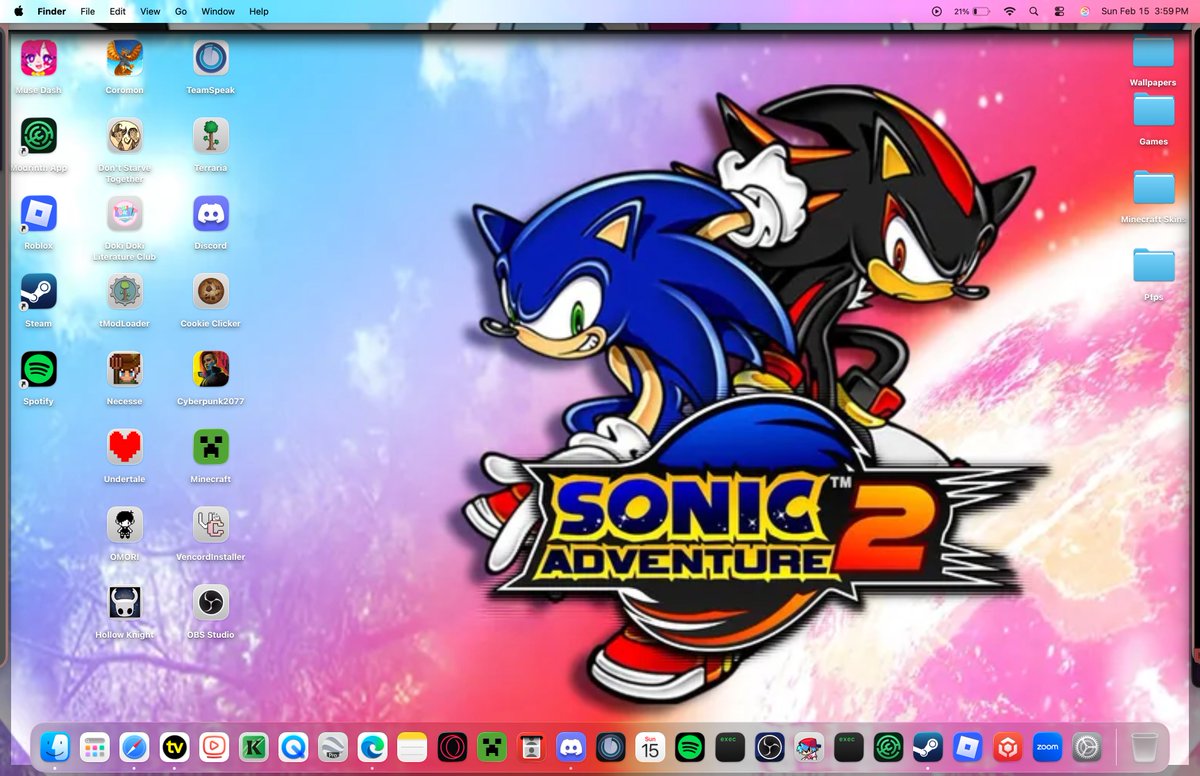The image size is (1200, 776).
Task: Launch QuickTime Player from the Dock
Action: pyautogui.click(x=293, y=746)
